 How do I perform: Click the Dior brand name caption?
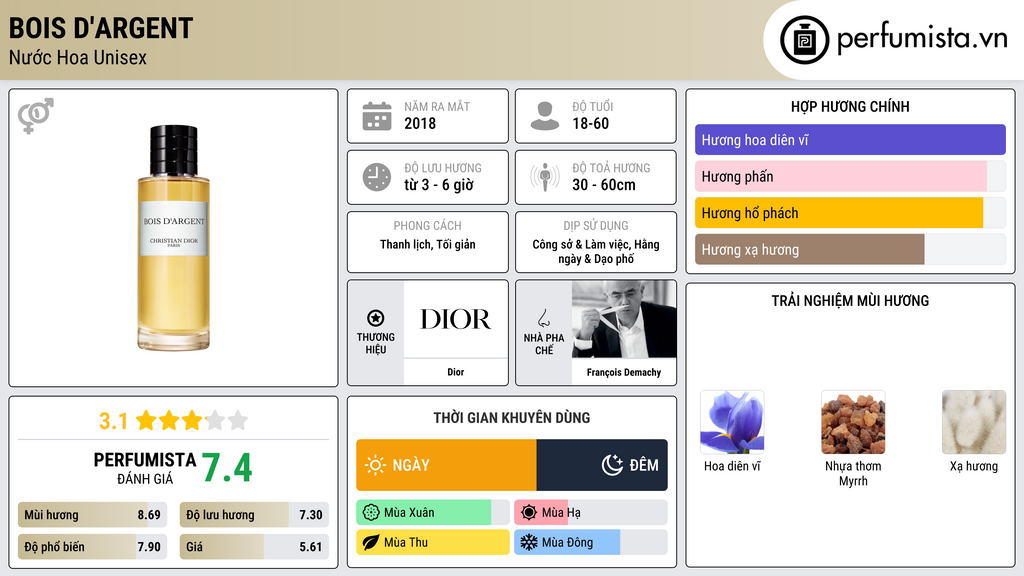click(455, 372)
